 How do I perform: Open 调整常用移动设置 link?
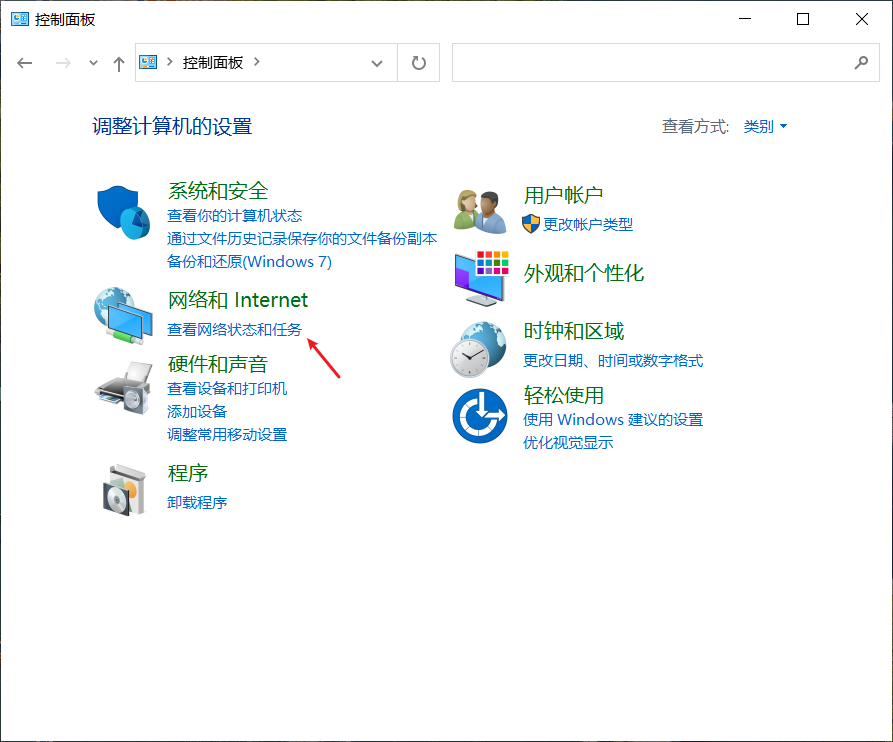[x=227, y=434]
